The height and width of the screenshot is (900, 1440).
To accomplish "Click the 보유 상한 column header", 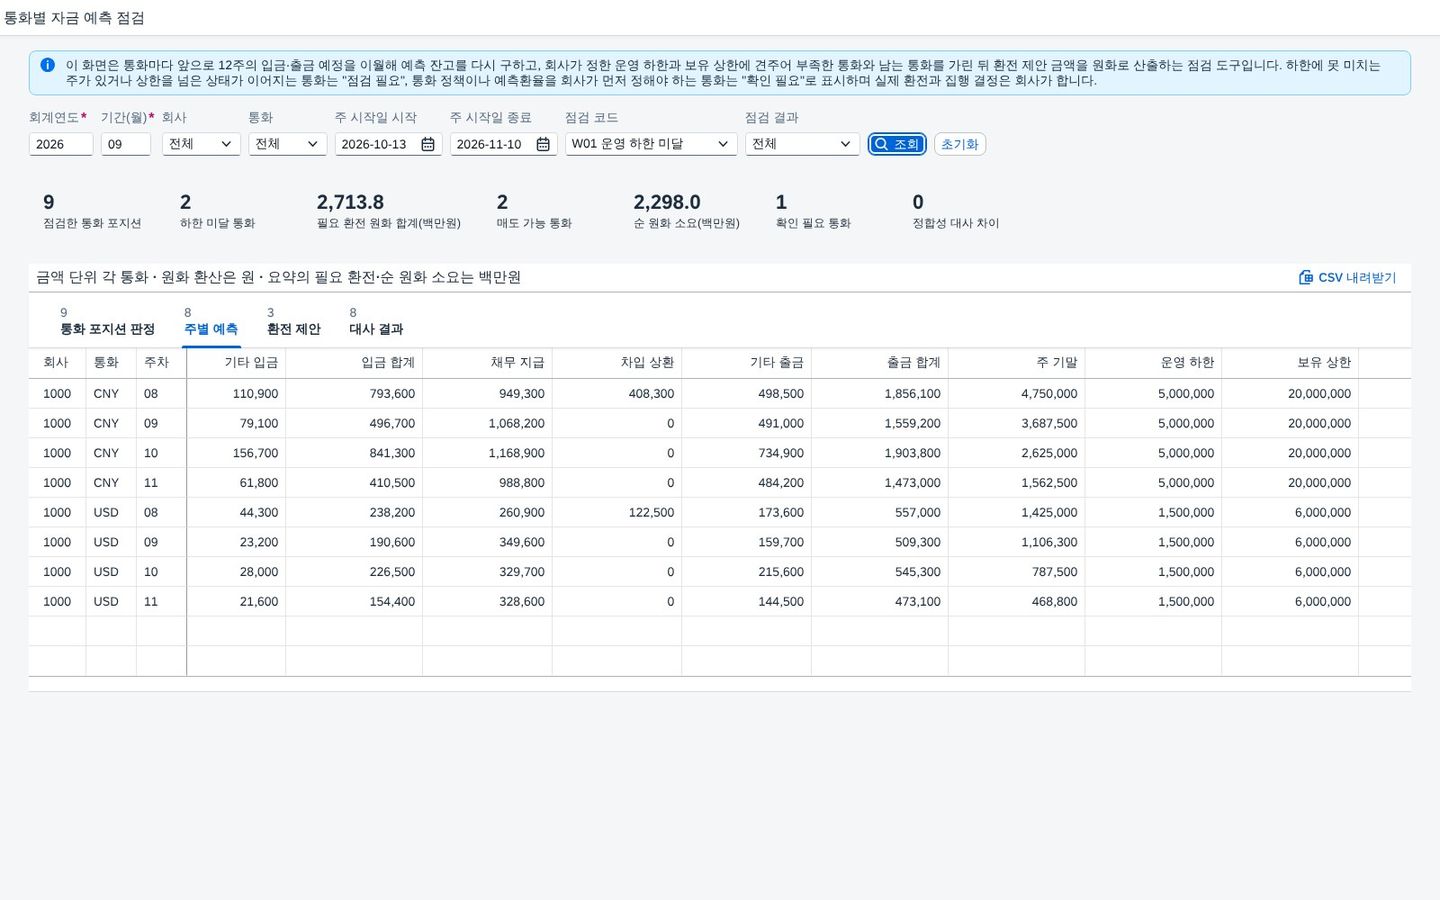I will (1290, 363).
